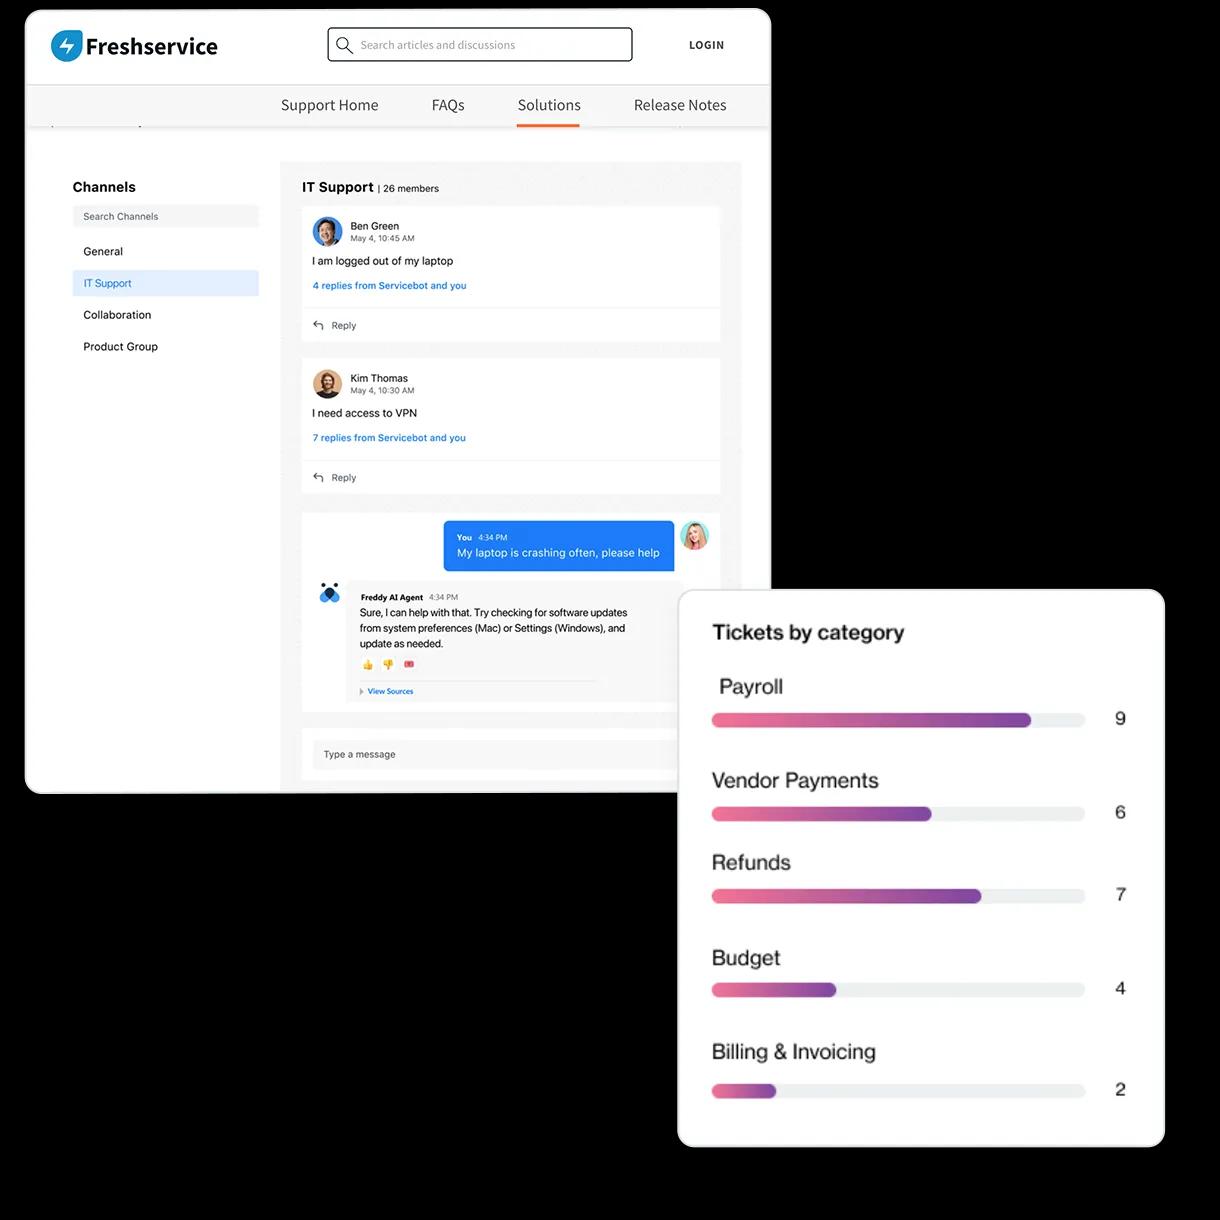
Task: Click the 'Channels' sidebar heading
Action: tap(104, 187)
